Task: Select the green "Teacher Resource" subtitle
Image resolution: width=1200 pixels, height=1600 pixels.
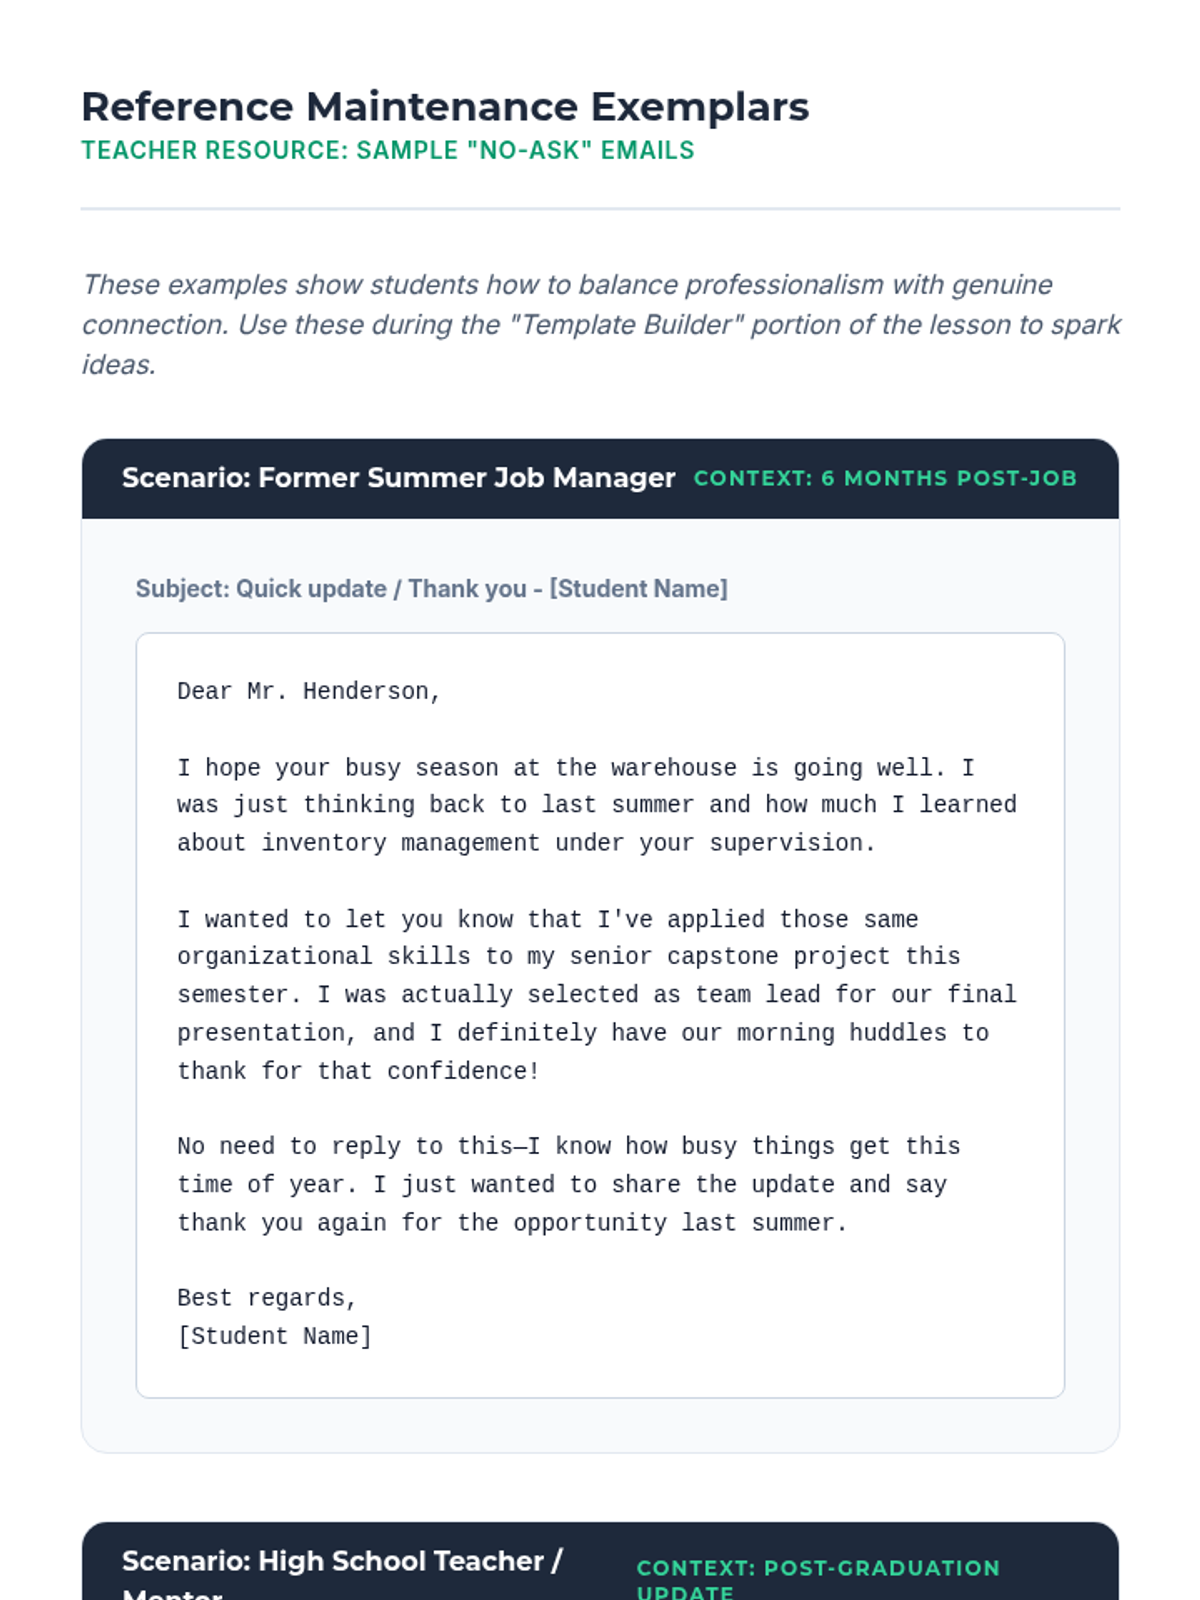Action: coord(387,150)
